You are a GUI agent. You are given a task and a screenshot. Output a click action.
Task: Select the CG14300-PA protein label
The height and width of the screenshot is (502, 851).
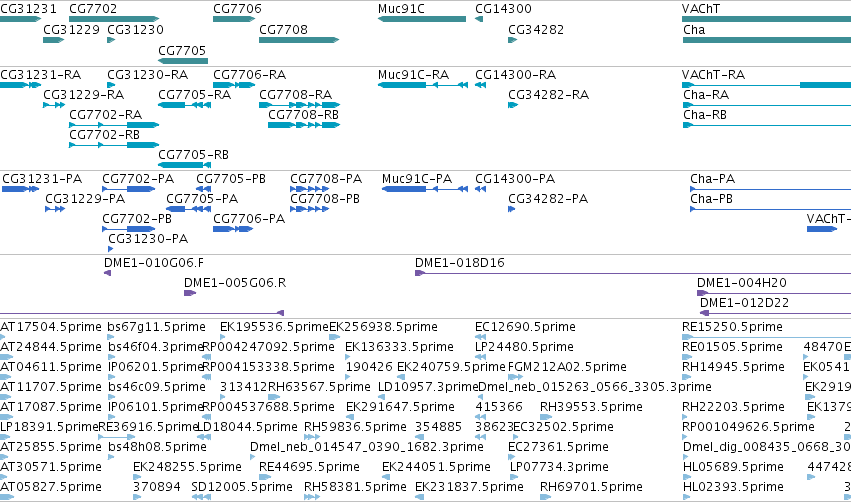tap(515, 179)
